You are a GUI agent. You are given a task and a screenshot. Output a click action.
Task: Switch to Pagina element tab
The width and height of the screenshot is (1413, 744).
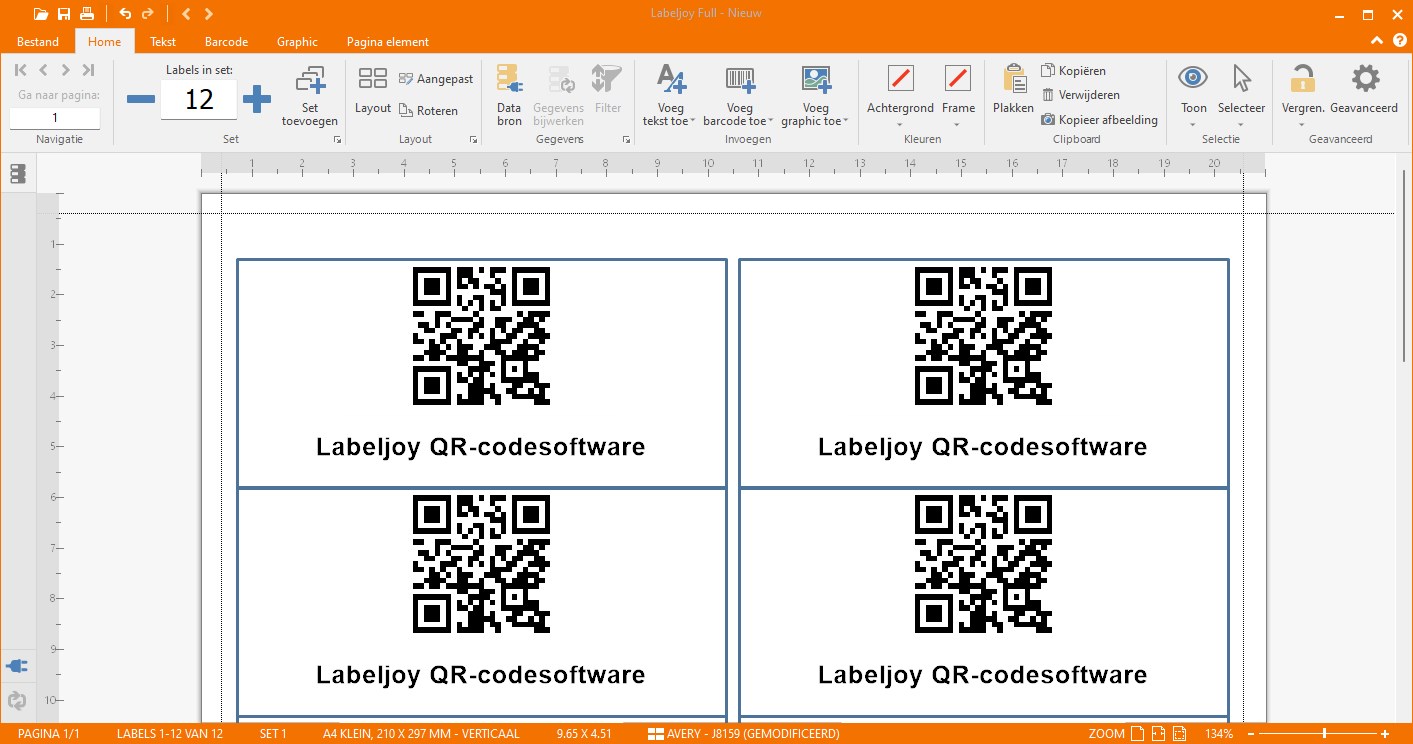pyautogui.click(x=388, y=42)
